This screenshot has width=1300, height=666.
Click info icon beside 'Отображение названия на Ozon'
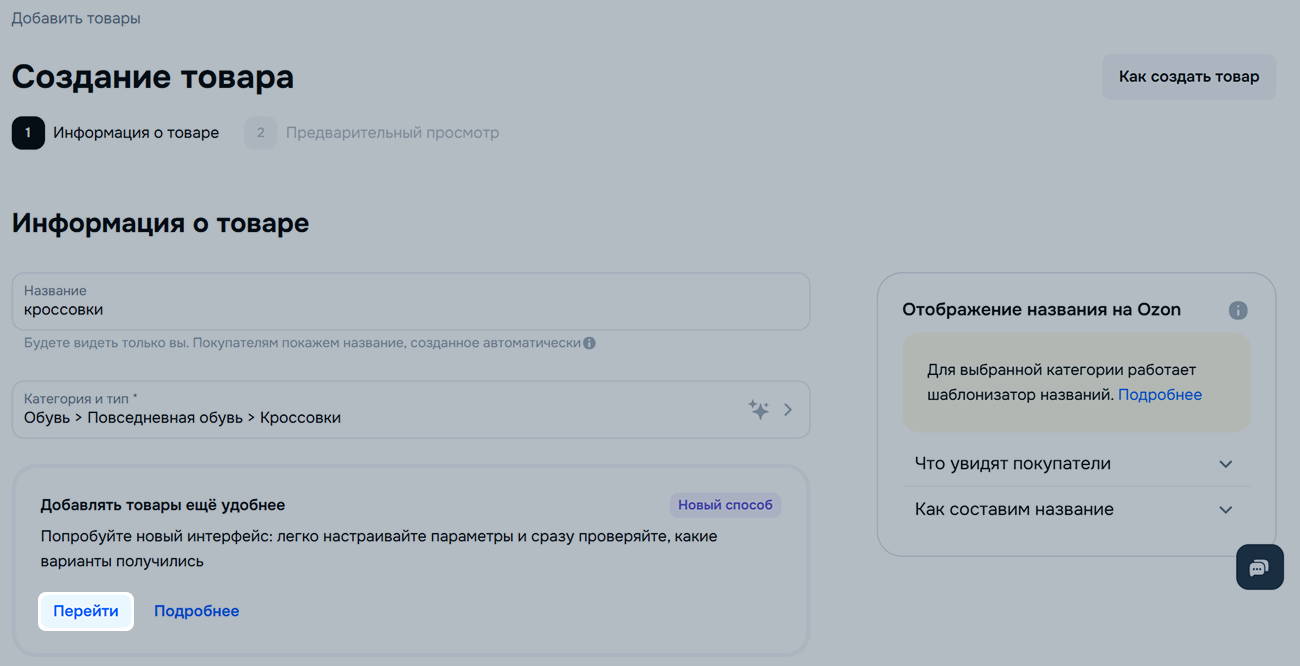[x=1238, y=310]
